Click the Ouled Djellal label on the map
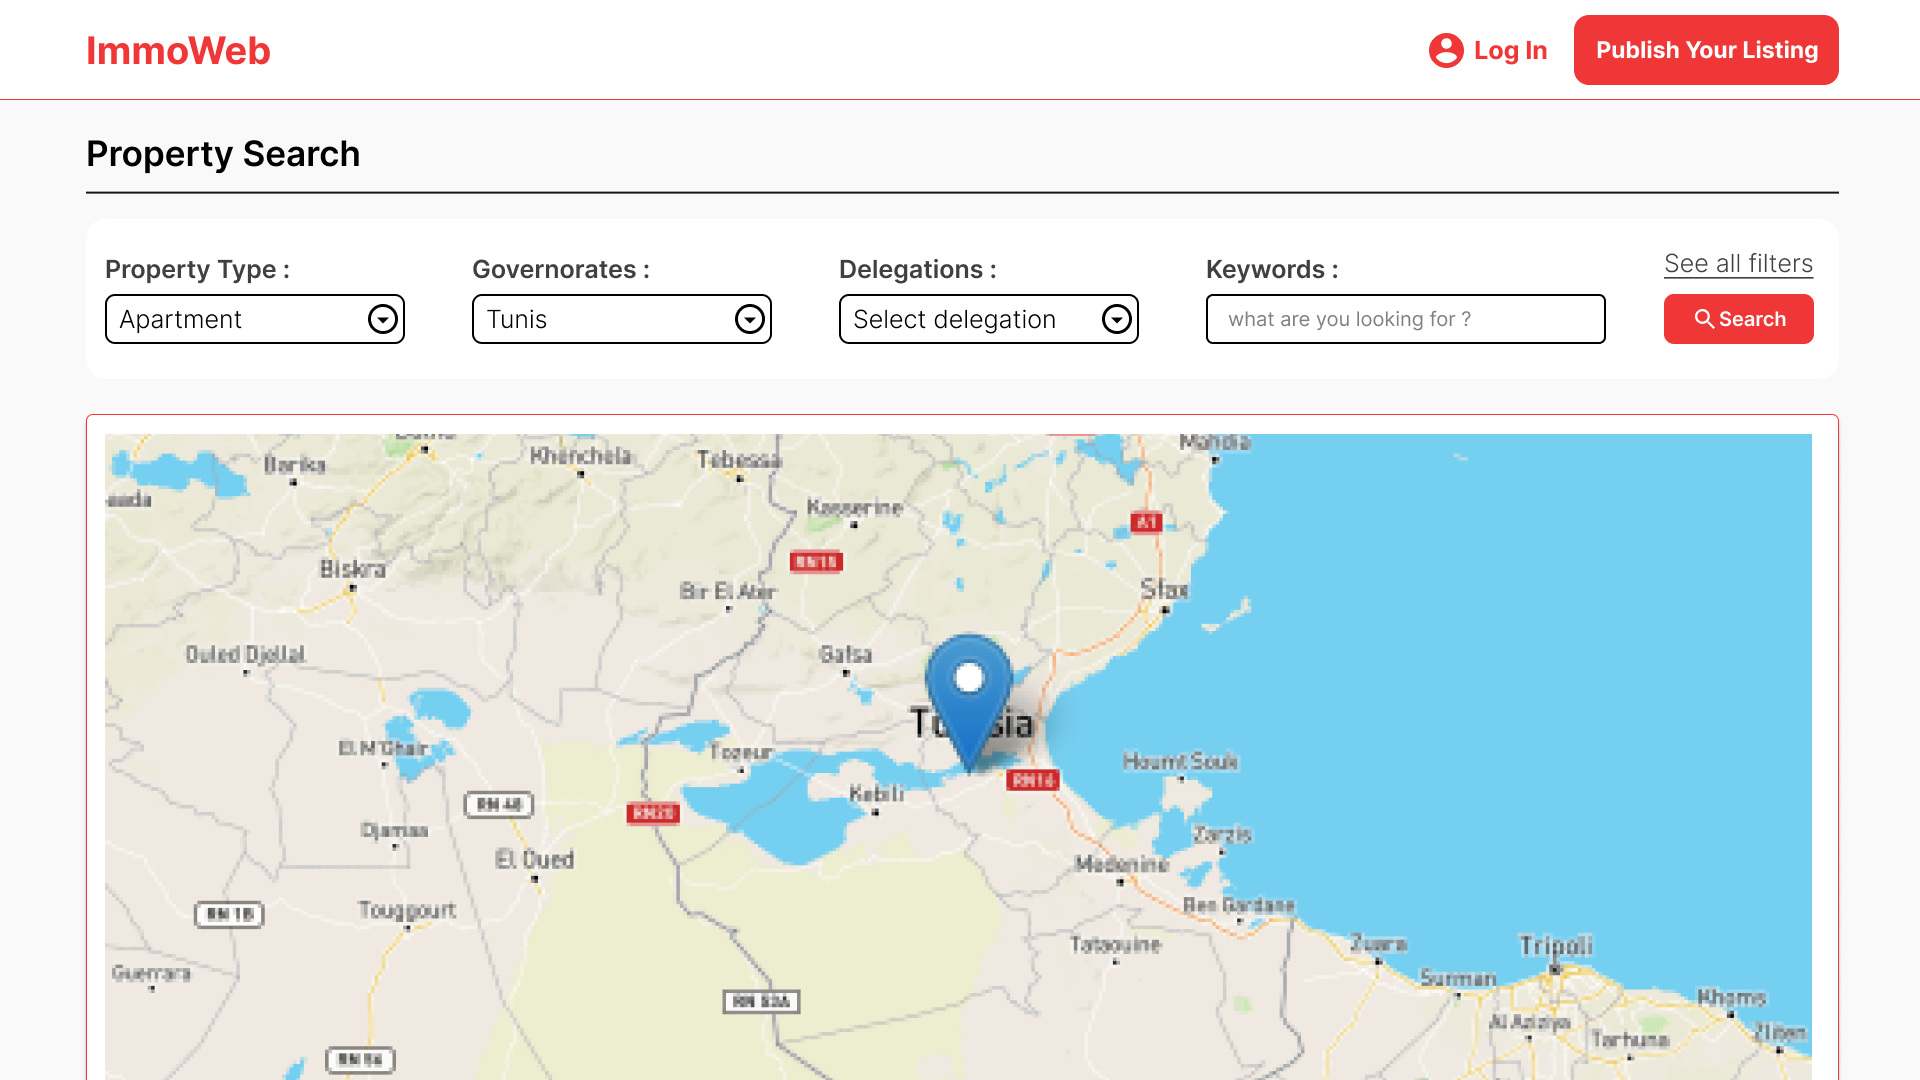 (245, 654)
